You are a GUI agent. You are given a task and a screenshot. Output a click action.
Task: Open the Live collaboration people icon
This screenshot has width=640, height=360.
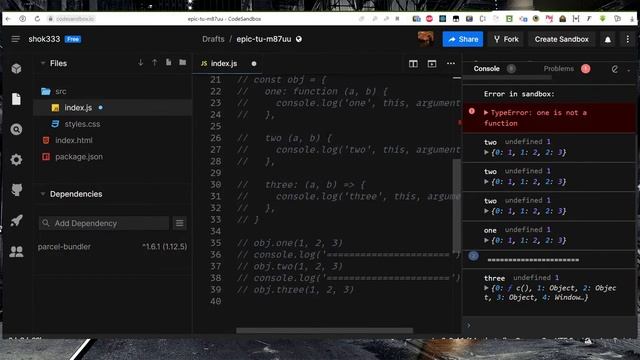coord(16,251)
